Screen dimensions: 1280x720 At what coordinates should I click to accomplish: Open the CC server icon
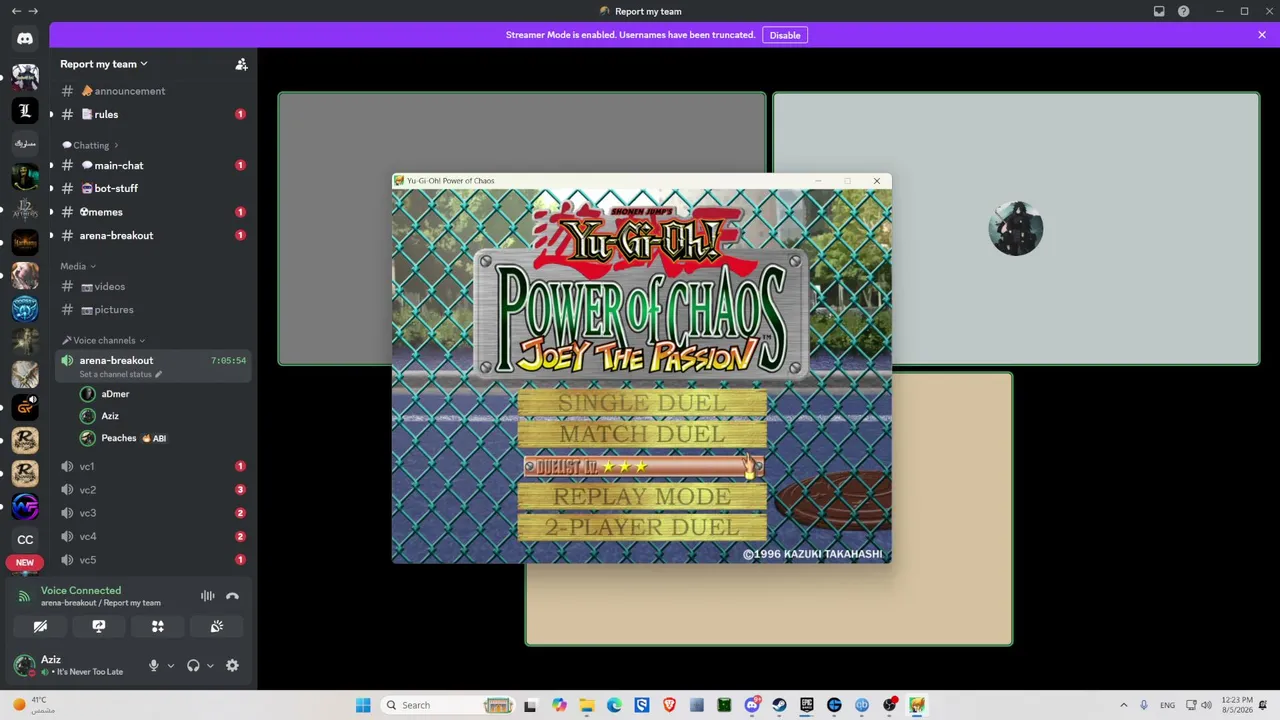point(25,539)
